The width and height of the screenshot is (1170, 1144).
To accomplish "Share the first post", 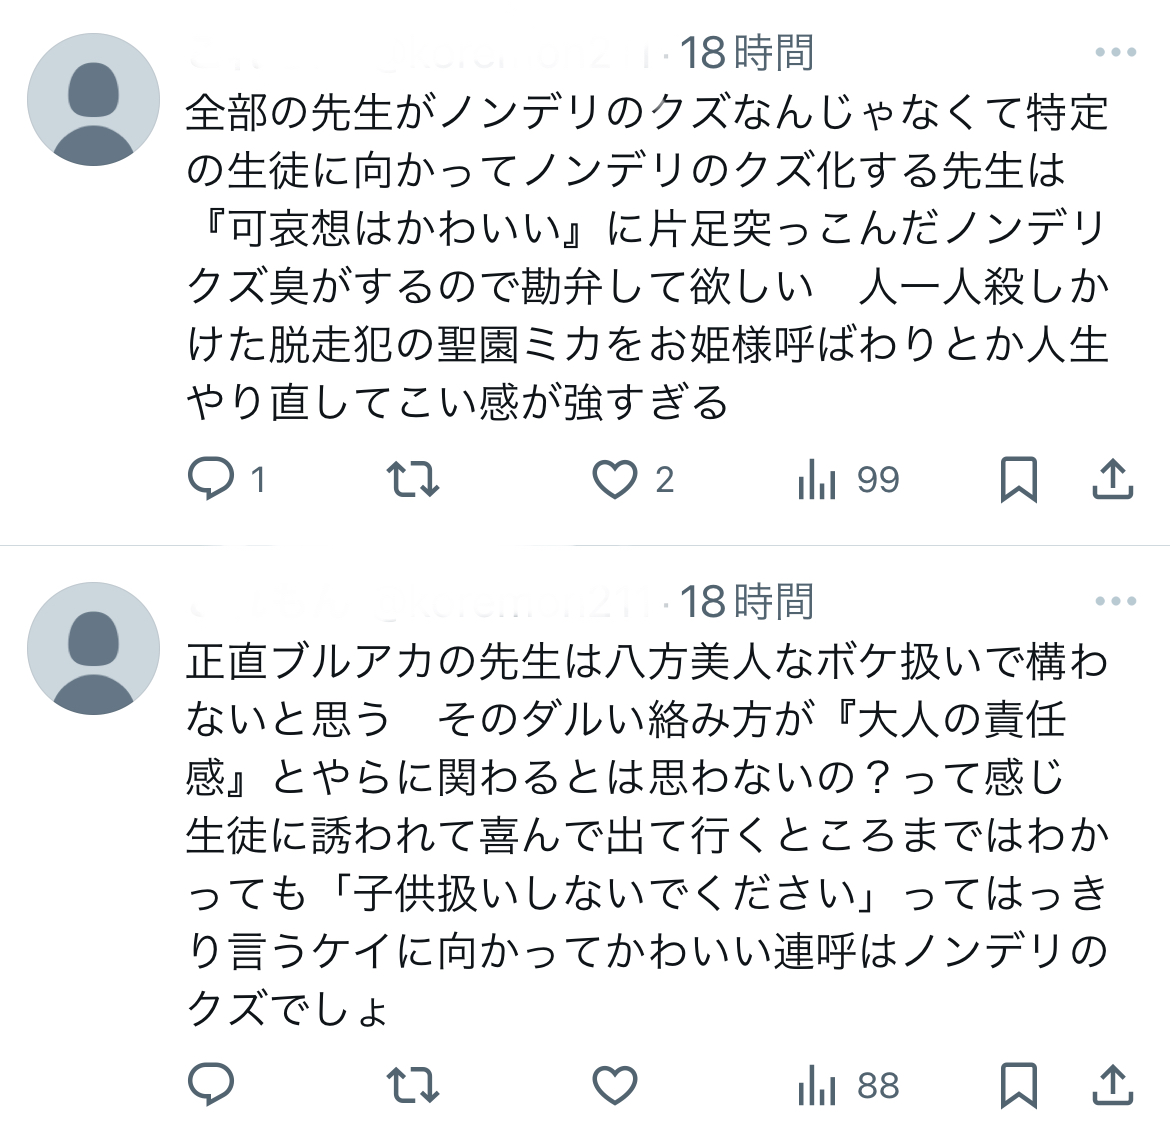I will (1112, 480).
